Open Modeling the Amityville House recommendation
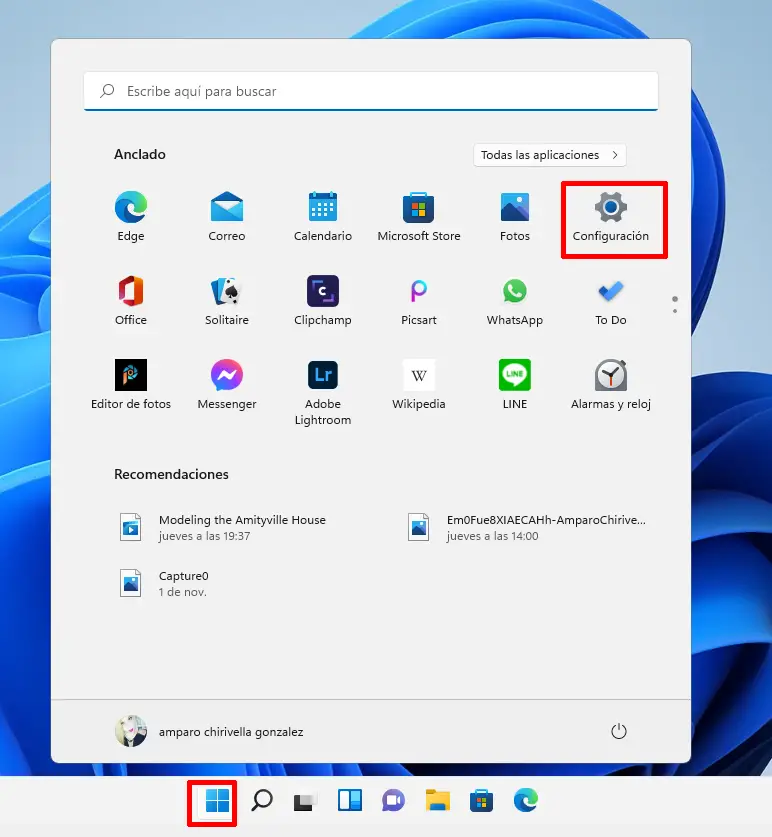The width and height of the screenshot is (772, 837). 223,527
